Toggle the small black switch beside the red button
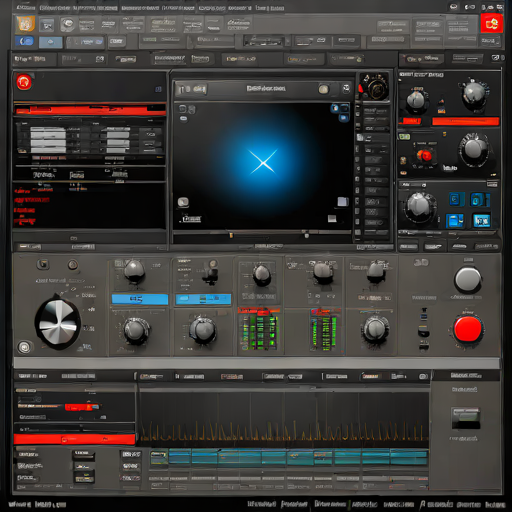 pyautogui.click(x=424, y=331)
